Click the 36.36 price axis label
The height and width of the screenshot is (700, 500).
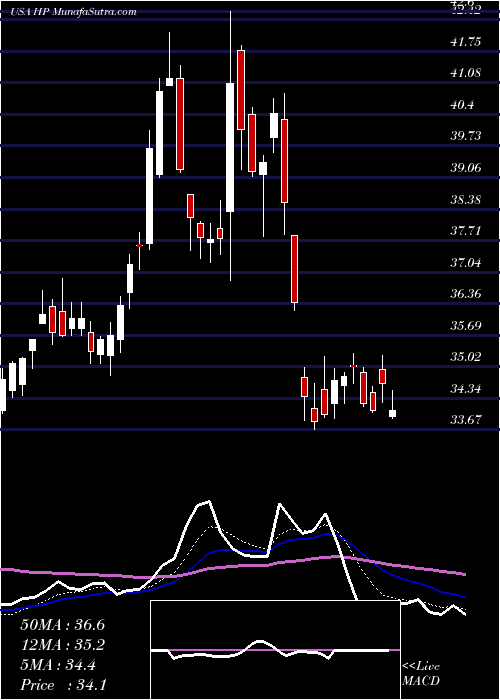pos(466,293)
